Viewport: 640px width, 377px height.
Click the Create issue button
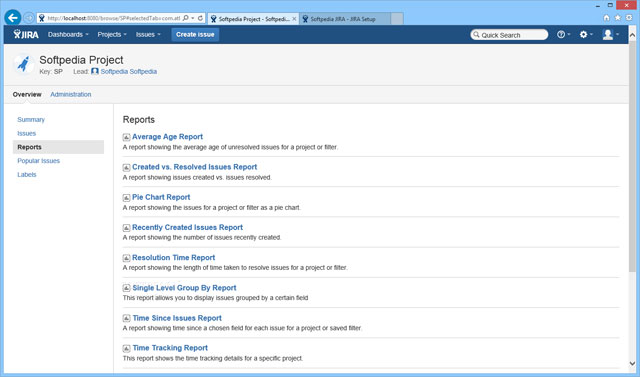click(x=195, y=35)
